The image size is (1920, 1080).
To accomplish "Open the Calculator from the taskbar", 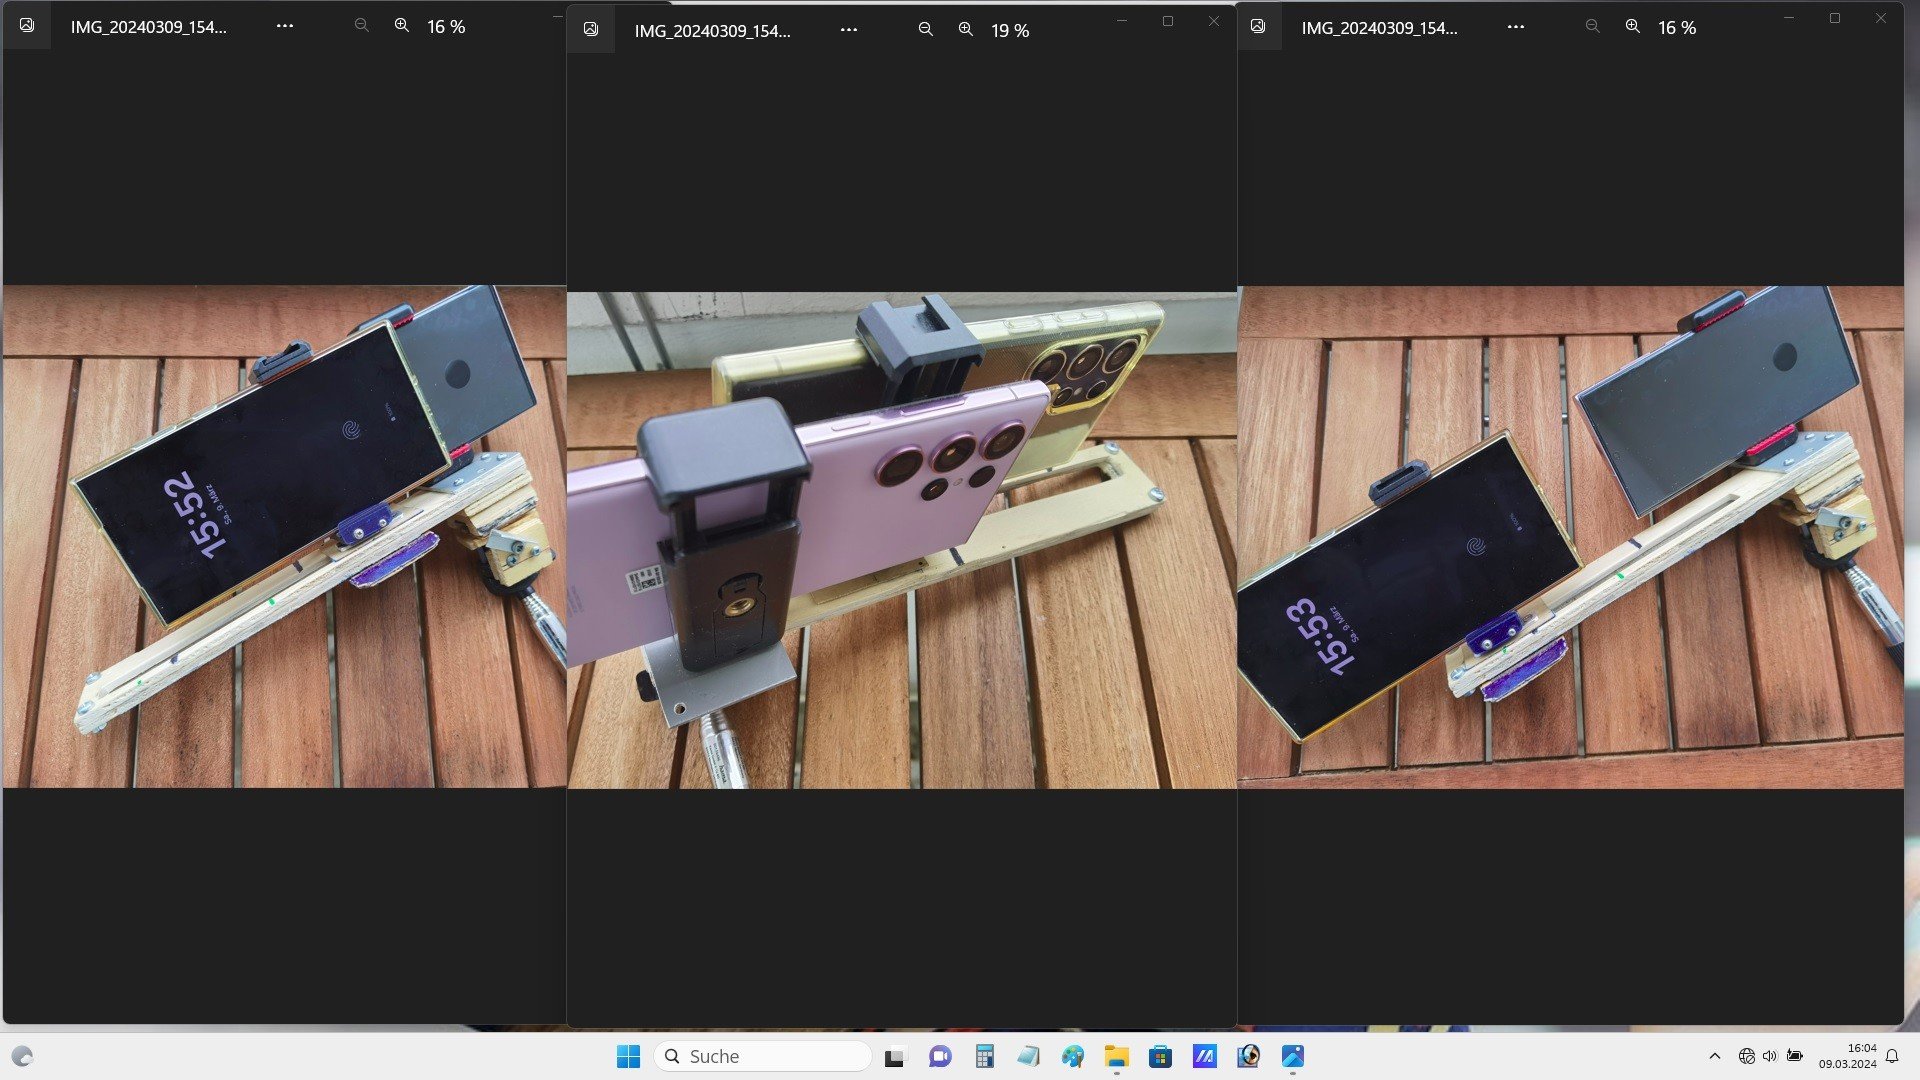I will (985, 1056).
